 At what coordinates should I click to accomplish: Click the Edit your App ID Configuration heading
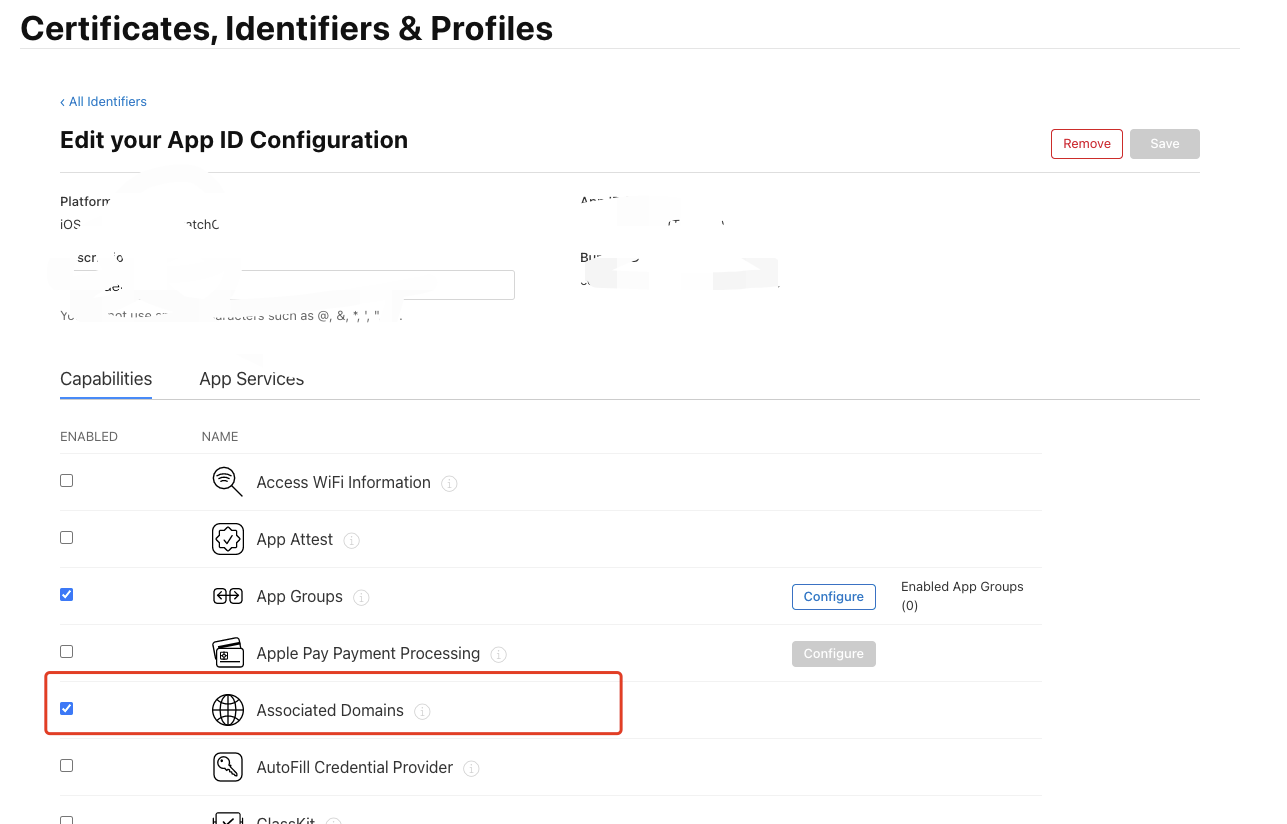[234, 140]
